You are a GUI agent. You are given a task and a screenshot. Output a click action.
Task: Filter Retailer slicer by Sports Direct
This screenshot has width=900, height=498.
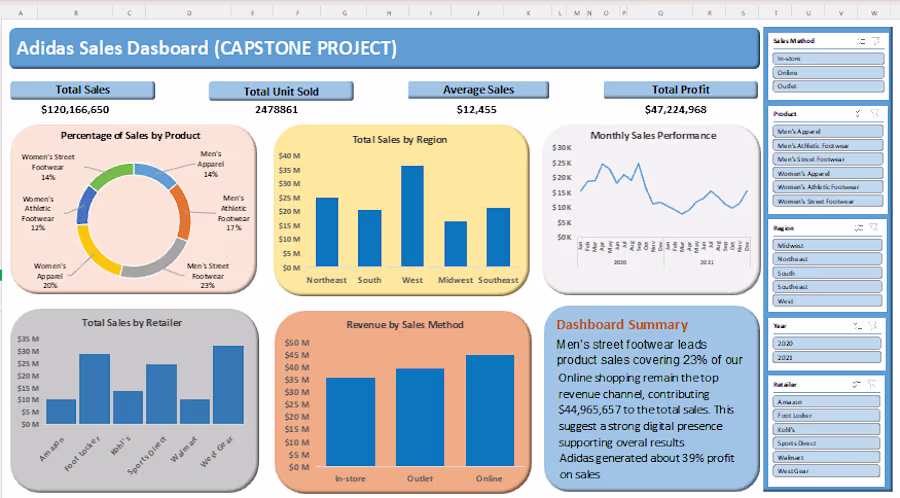click(x=826, y=443)
